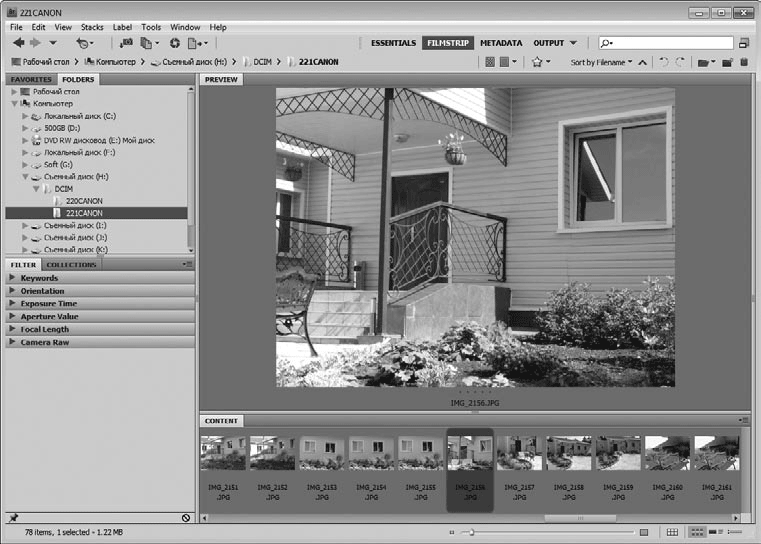The height and width of the screenshot is (544, 761).
Task: Expand the Aperture Value filter
Action: 49,316
